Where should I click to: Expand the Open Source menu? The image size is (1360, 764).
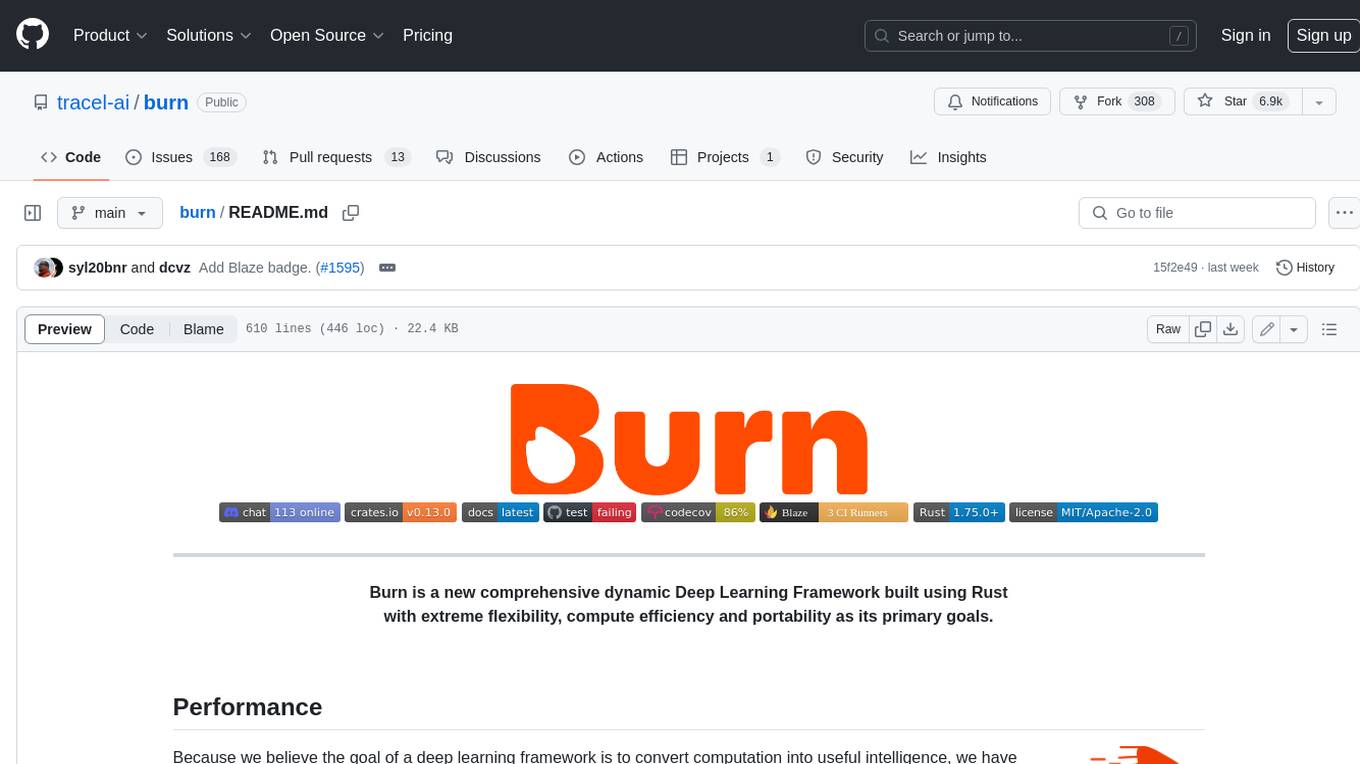(x=327, y=35)
